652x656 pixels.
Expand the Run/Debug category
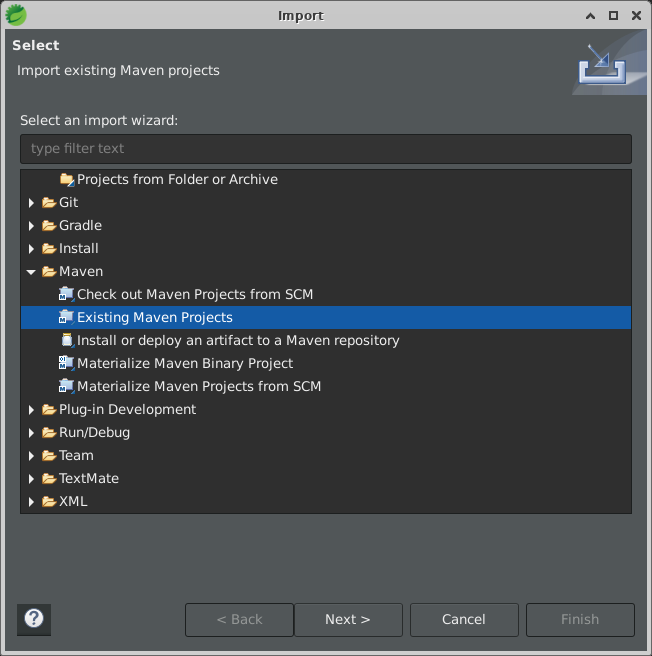31,433
